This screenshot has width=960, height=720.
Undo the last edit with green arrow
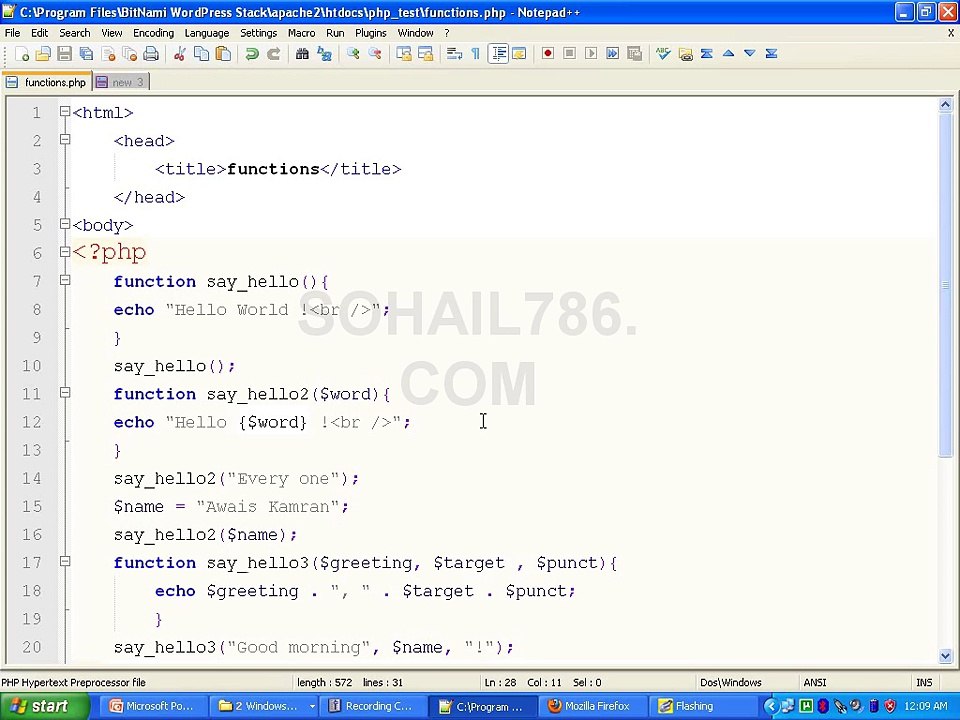(251, 54)
